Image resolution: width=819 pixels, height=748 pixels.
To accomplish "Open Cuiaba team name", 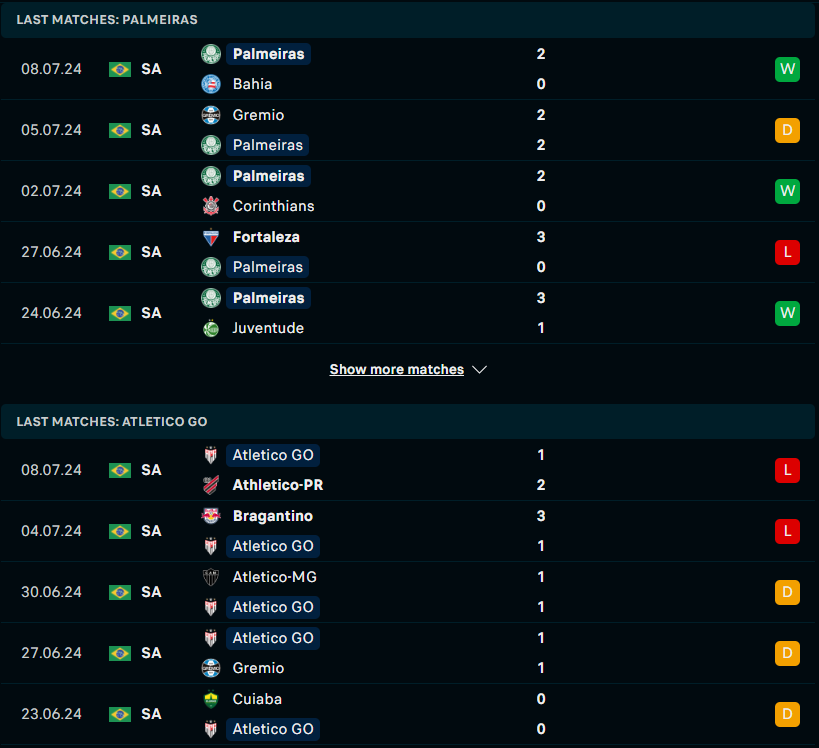I will coord(257,699).
